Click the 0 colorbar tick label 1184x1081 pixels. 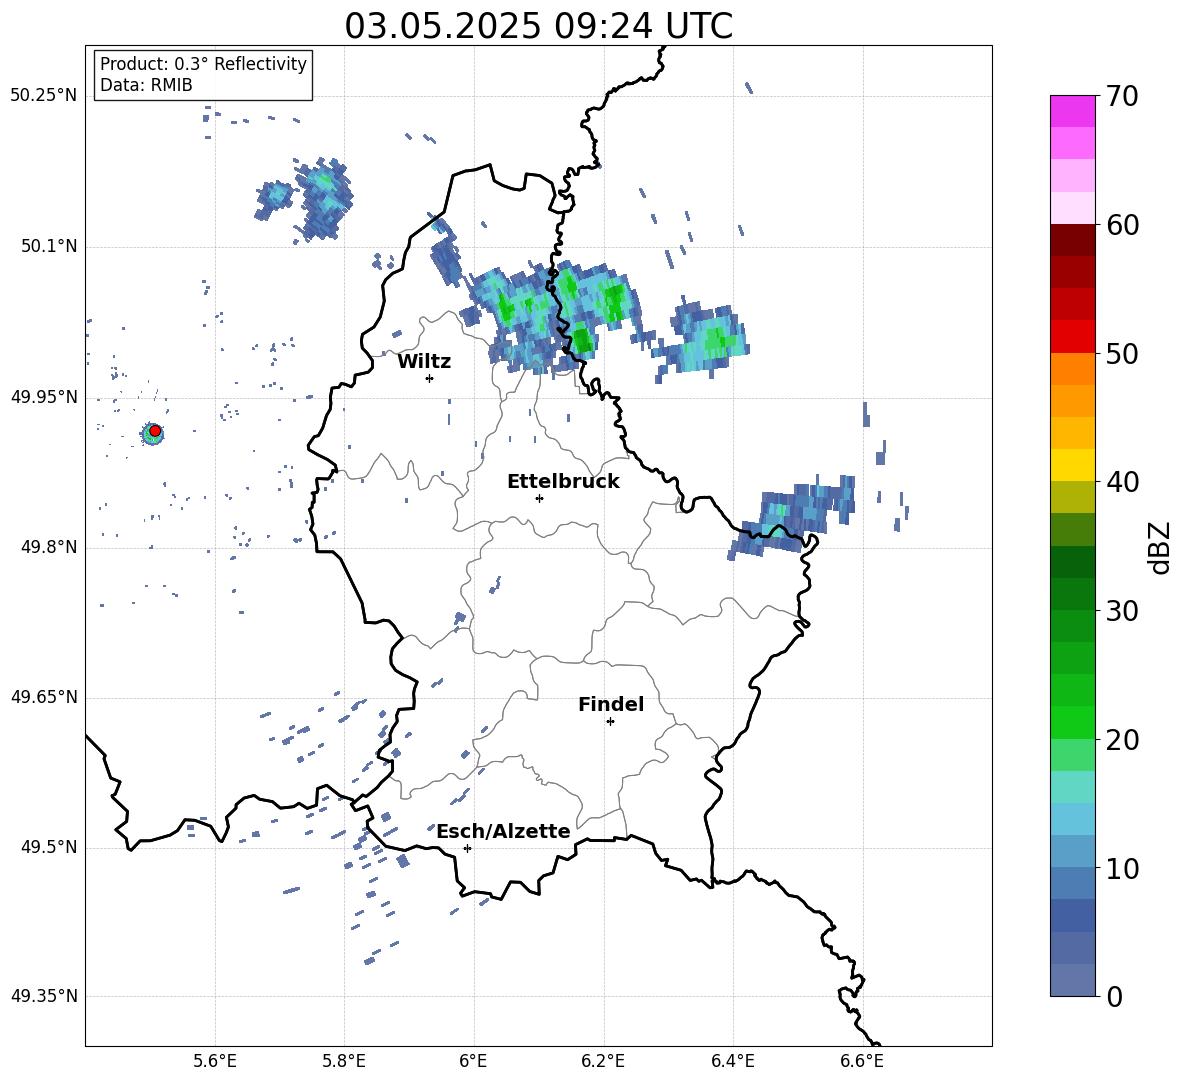(1114, 996)
